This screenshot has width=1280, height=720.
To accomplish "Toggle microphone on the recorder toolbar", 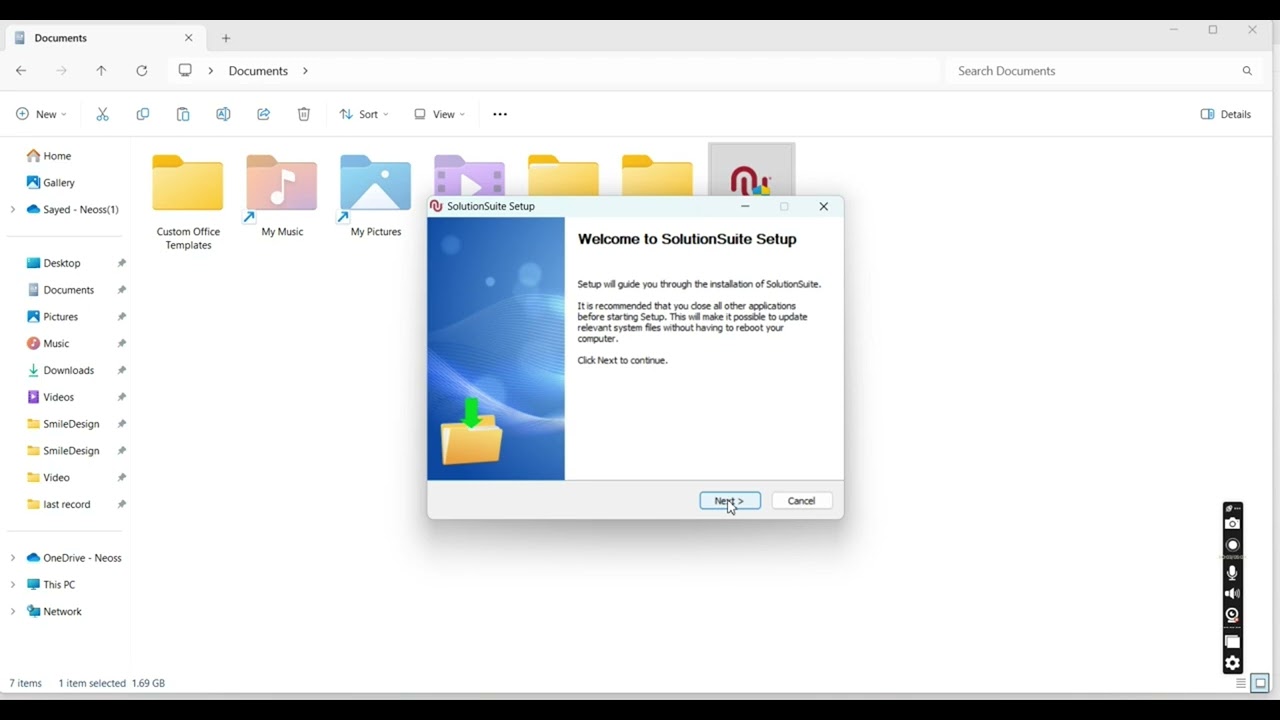I will (1233, 572).
